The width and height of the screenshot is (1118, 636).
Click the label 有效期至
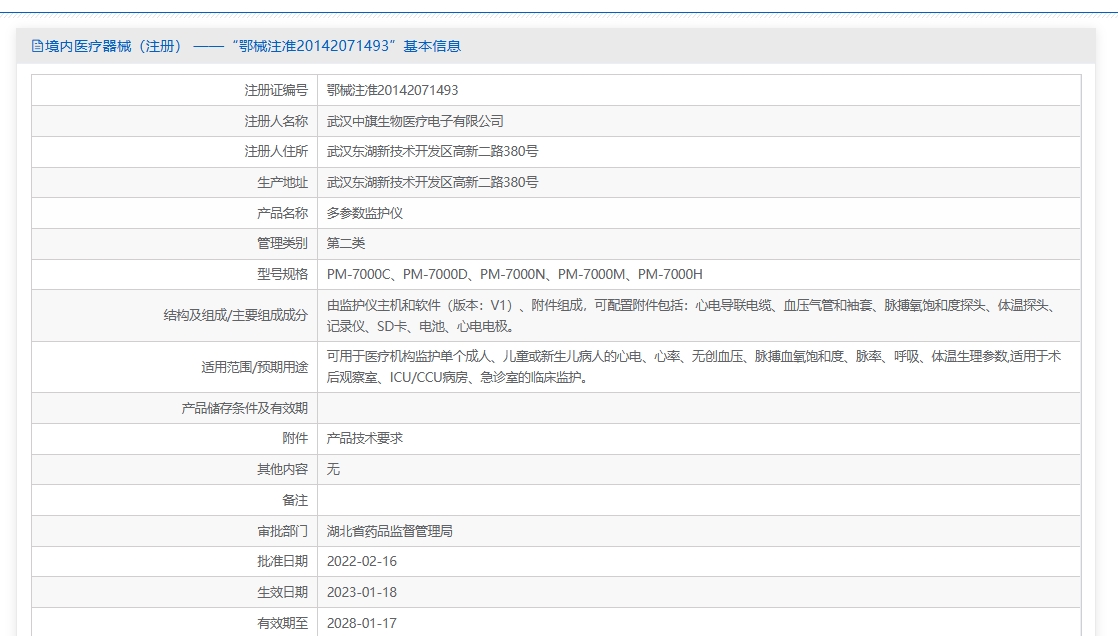coord(282,623)
